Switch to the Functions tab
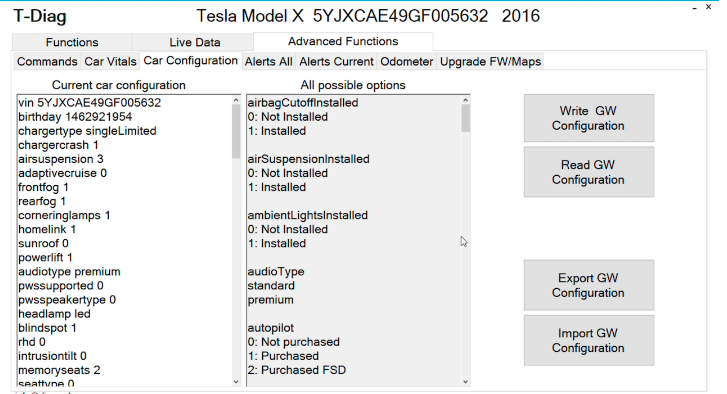 pos(72,42)
